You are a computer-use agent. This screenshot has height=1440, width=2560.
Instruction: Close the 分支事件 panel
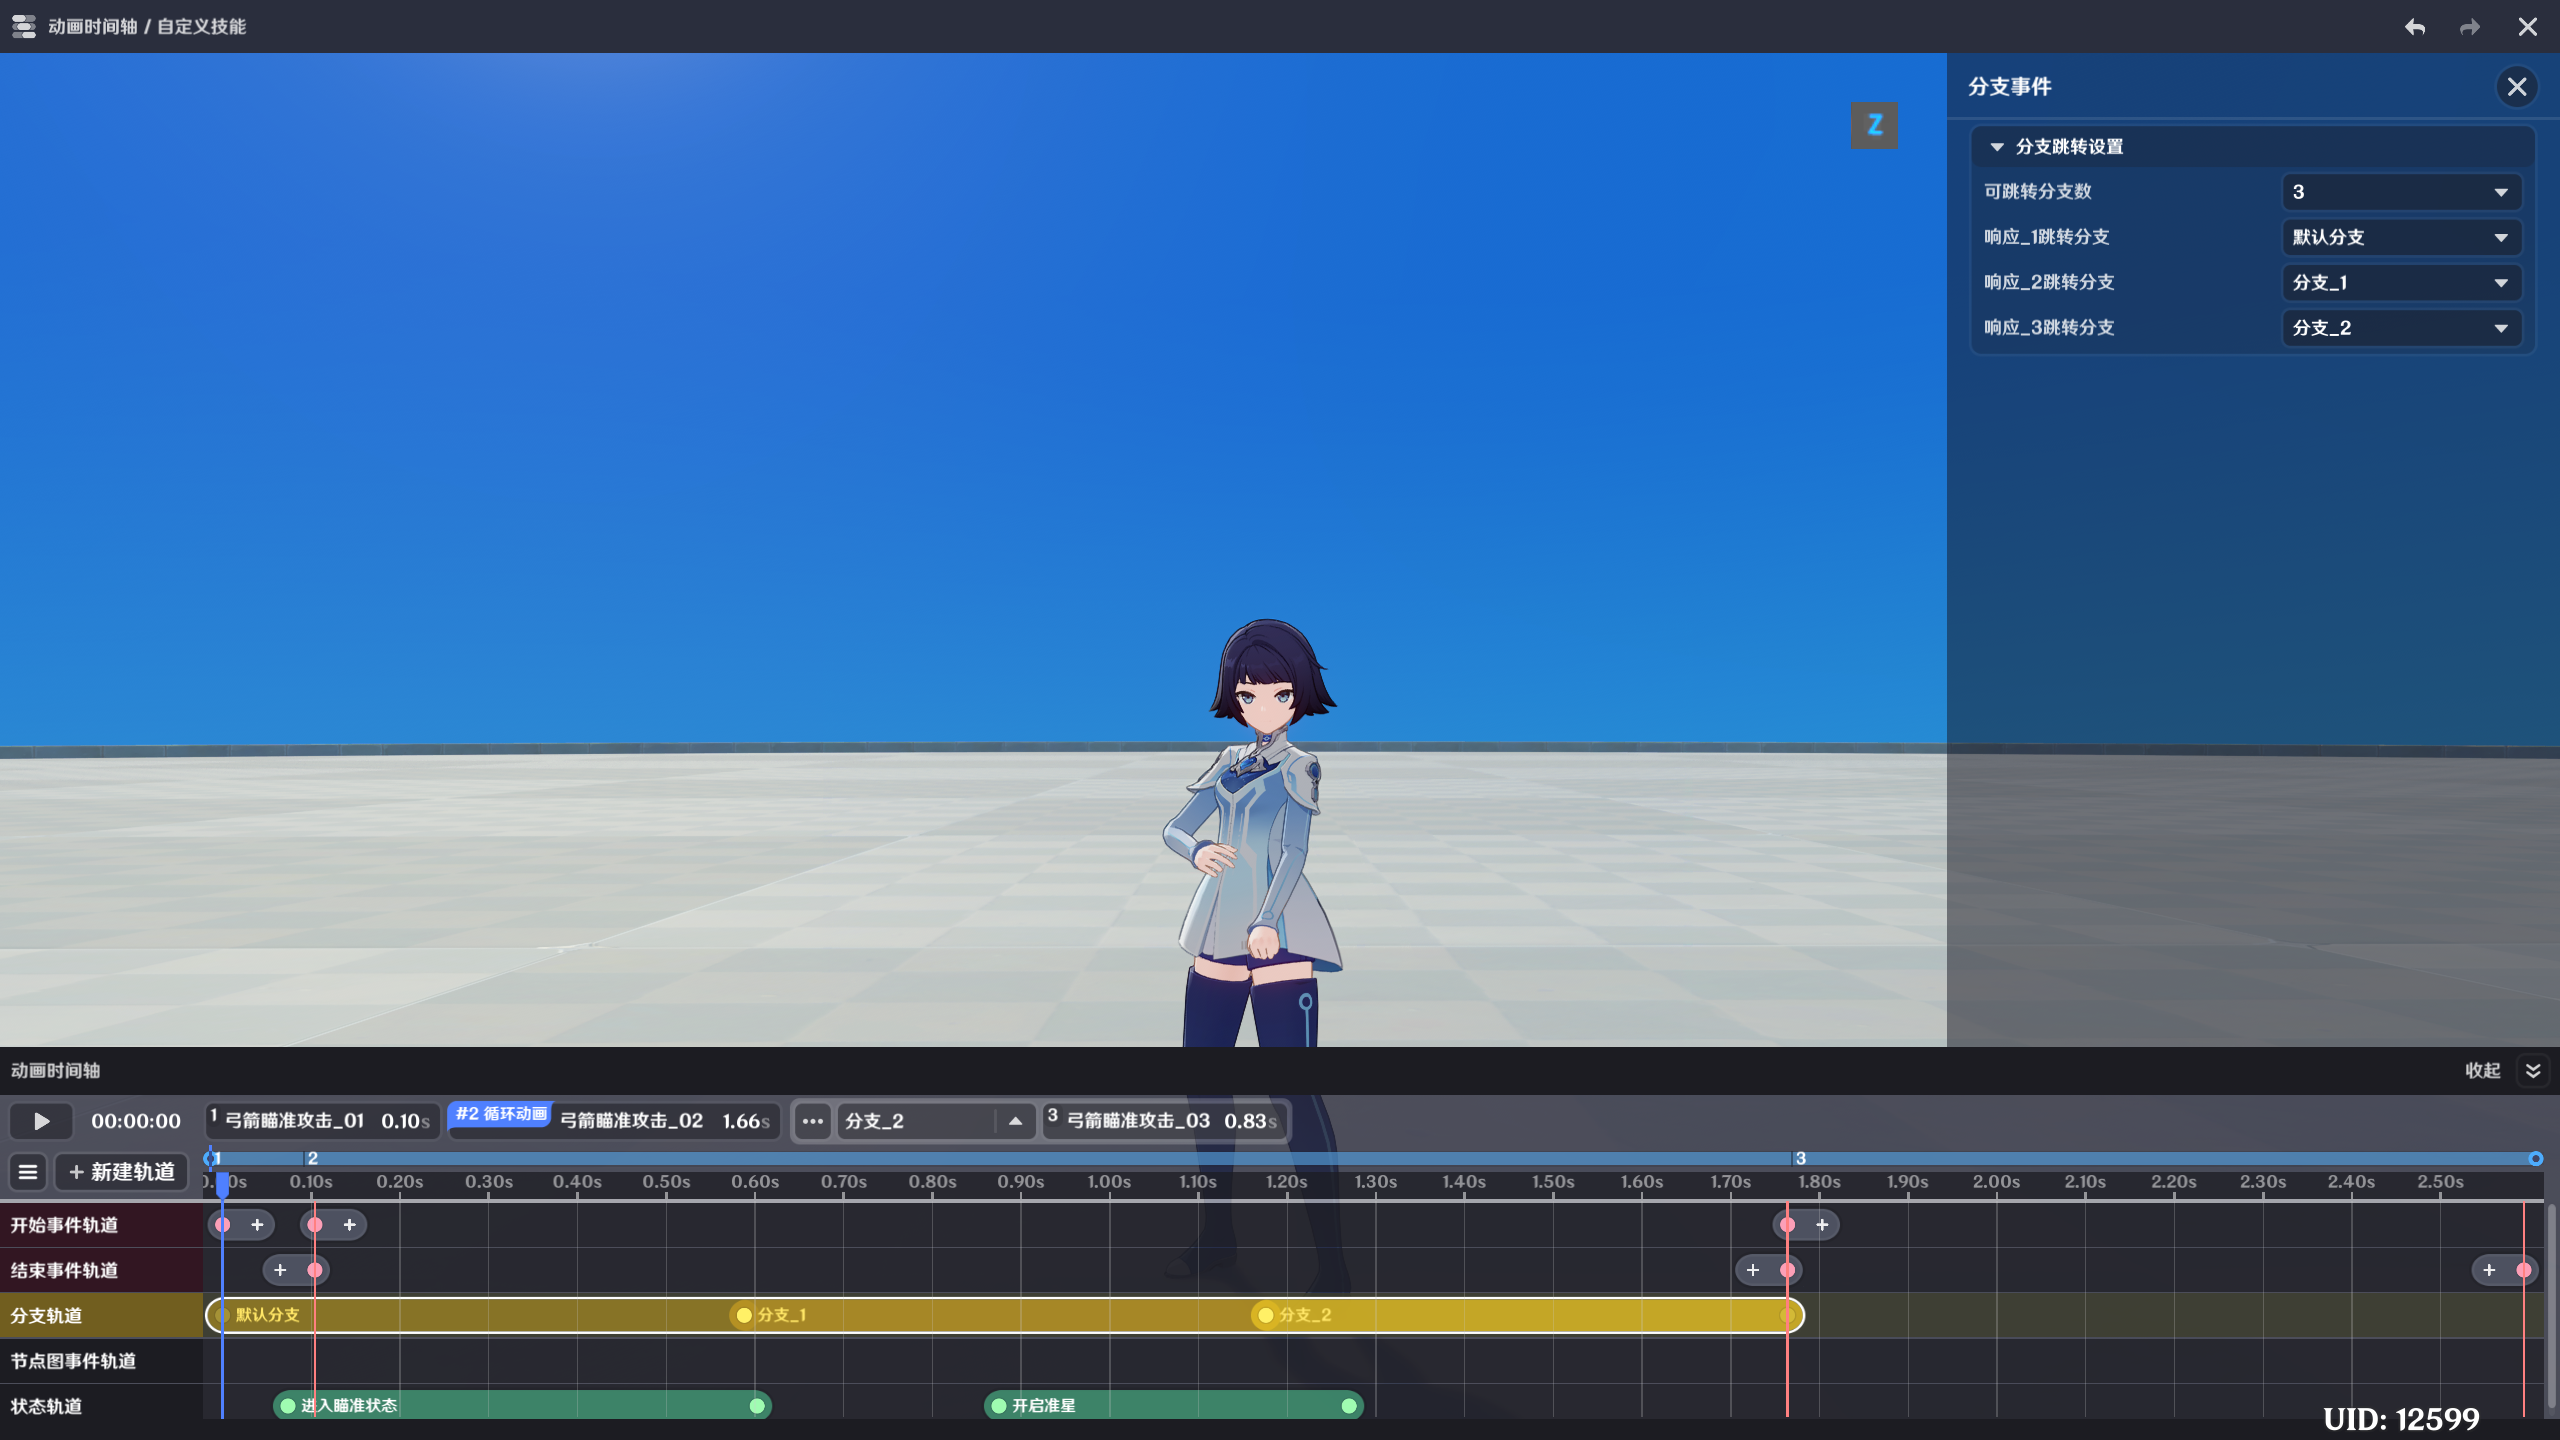[2516, 87]
